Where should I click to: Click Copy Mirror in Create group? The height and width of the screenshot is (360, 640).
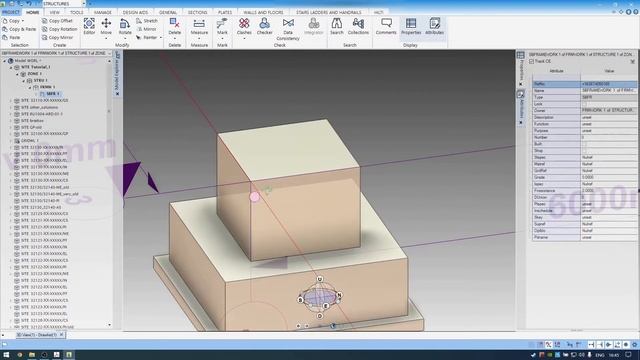(x=58, y=37)
